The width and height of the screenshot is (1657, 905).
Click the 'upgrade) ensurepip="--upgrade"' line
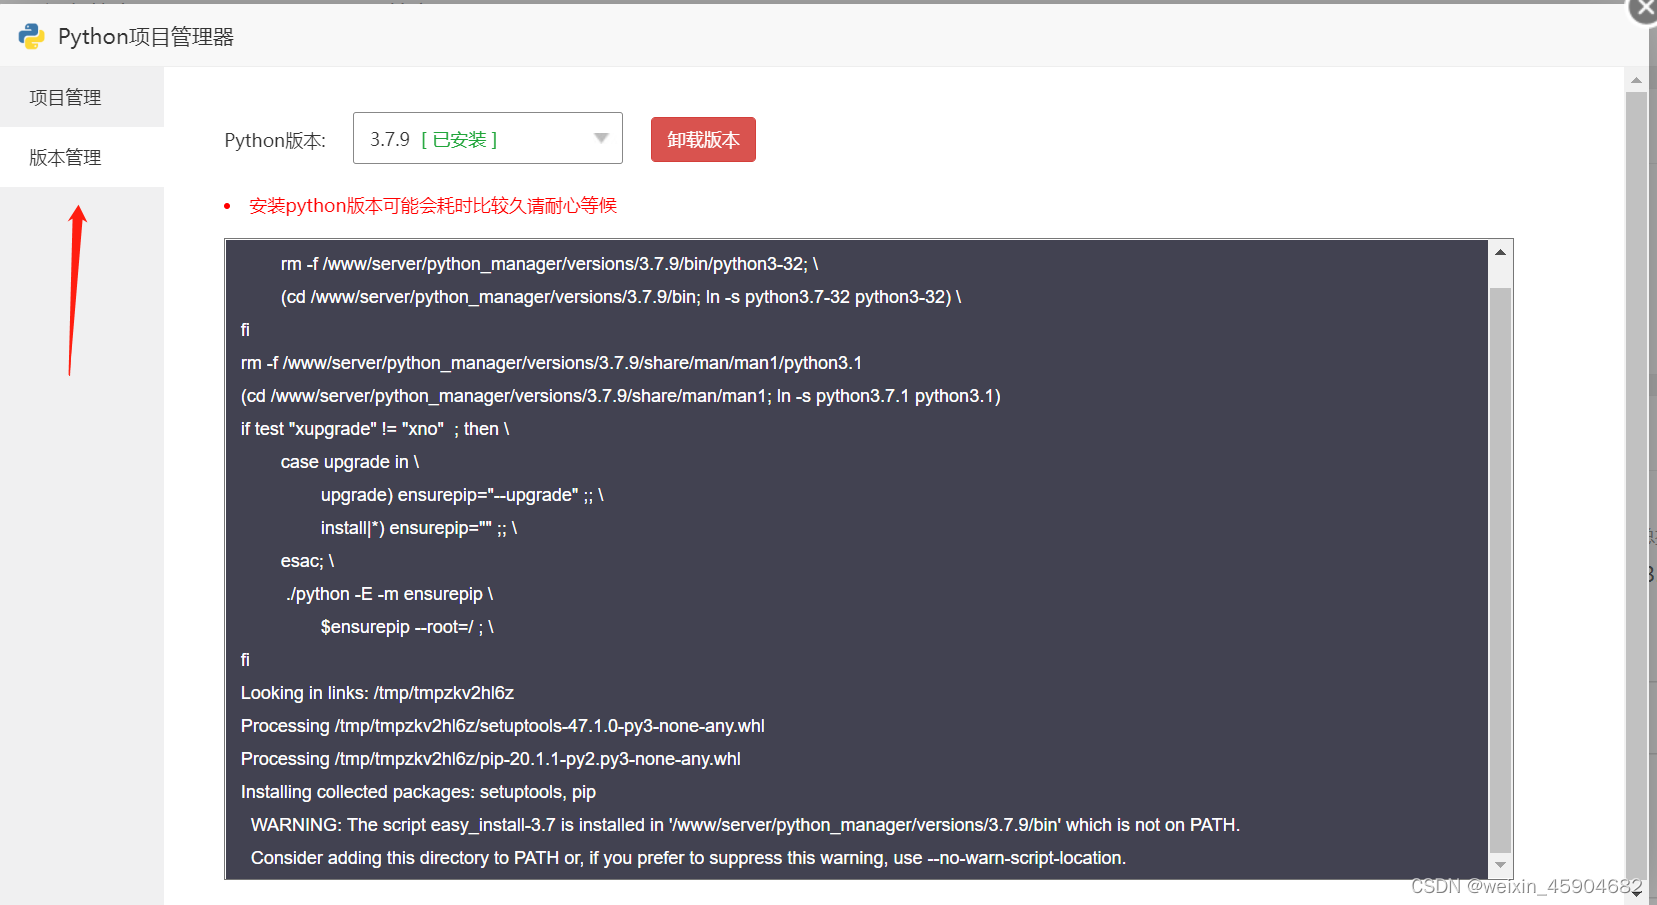[462, 495]
